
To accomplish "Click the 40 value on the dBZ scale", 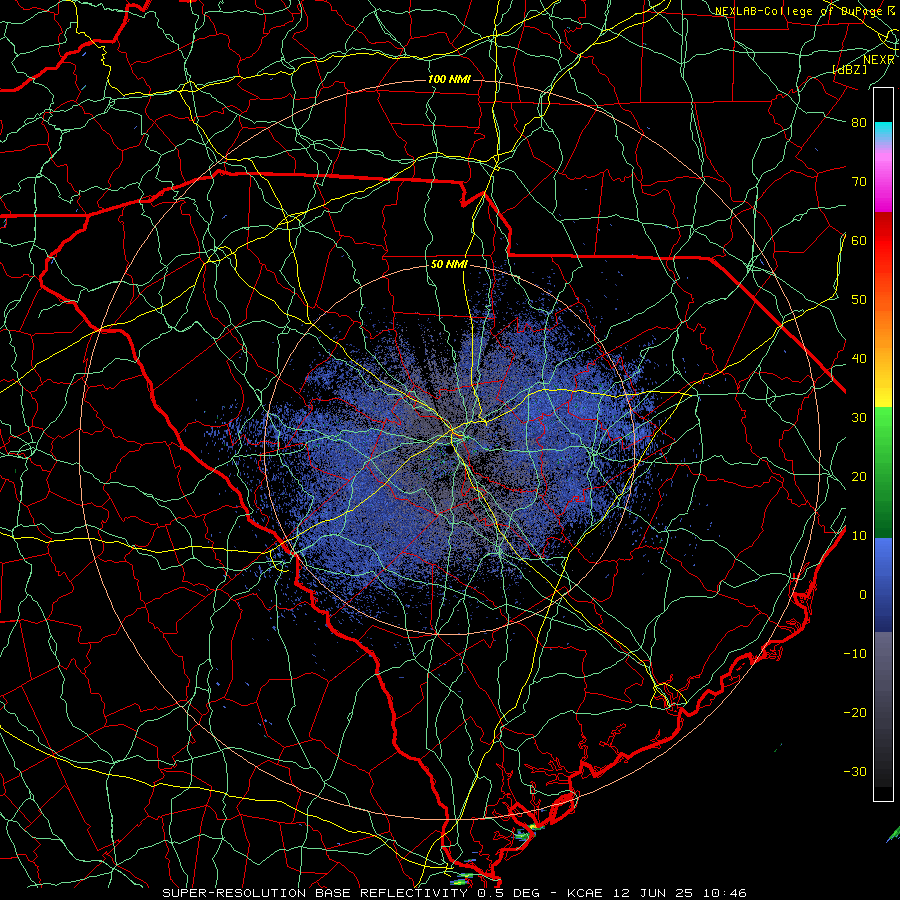I will (x=859, y=358).
